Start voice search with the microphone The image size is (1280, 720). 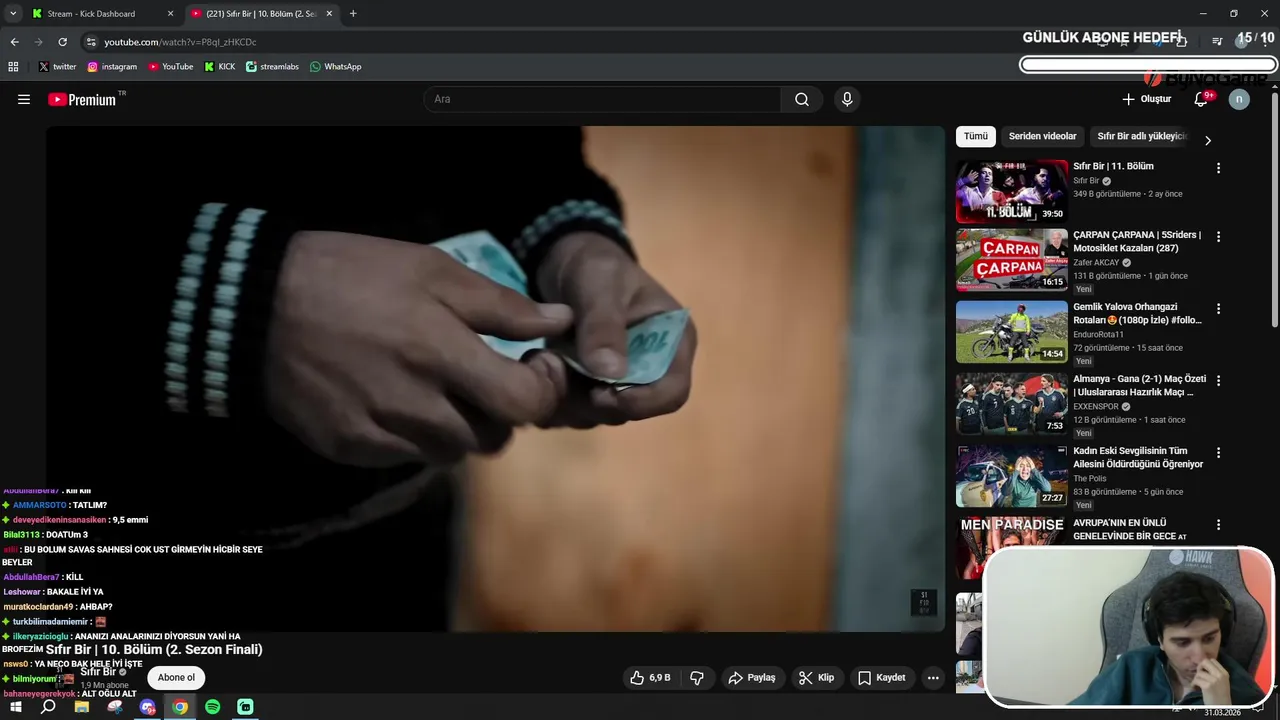click(x=847, y=99)
